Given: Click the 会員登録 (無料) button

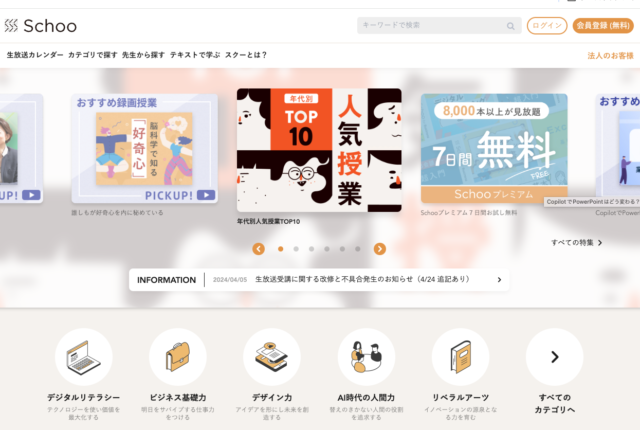Looking at the screenshot, I should pos(603,25).
